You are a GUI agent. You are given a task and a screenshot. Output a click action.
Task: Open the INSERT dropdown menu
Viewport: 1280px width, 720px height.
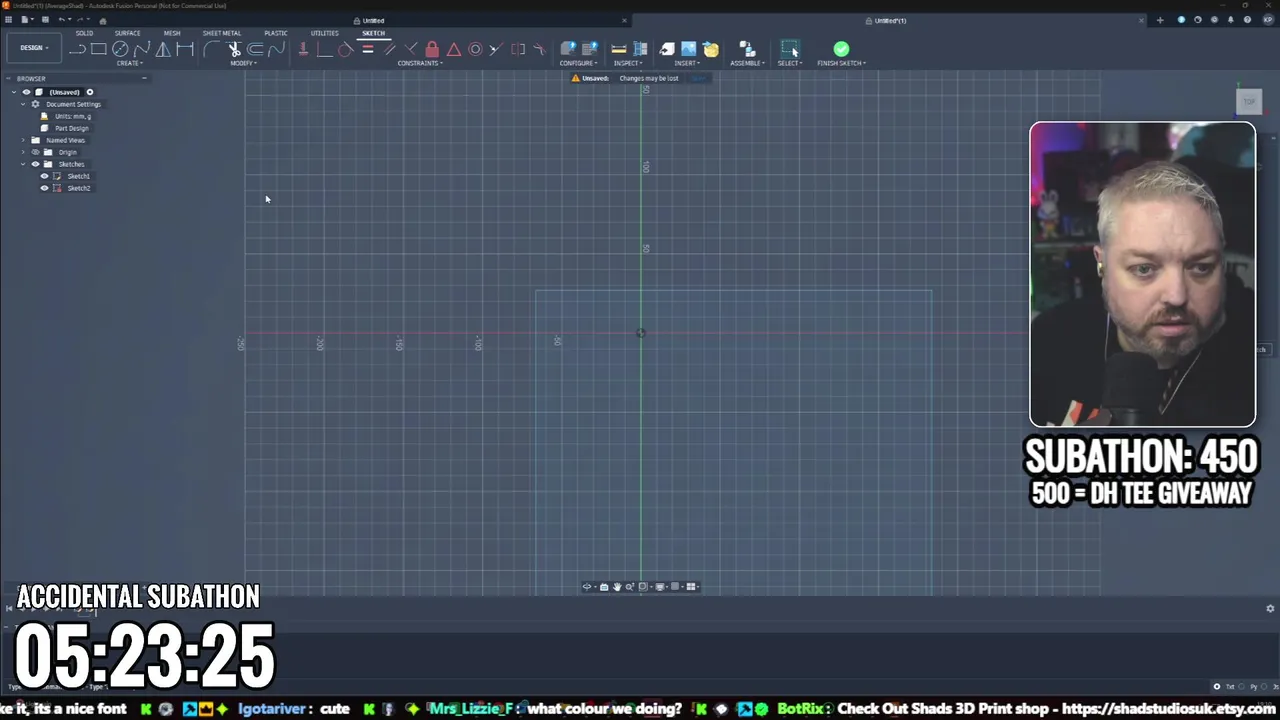pos(686,63)
